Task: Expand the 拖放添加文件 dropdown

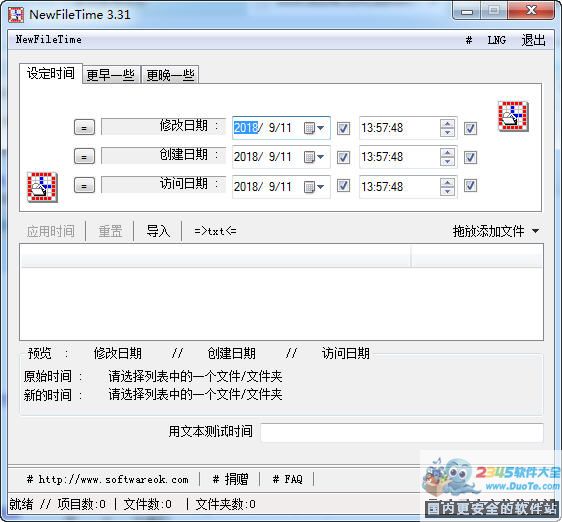Action: tap(535, 231)
